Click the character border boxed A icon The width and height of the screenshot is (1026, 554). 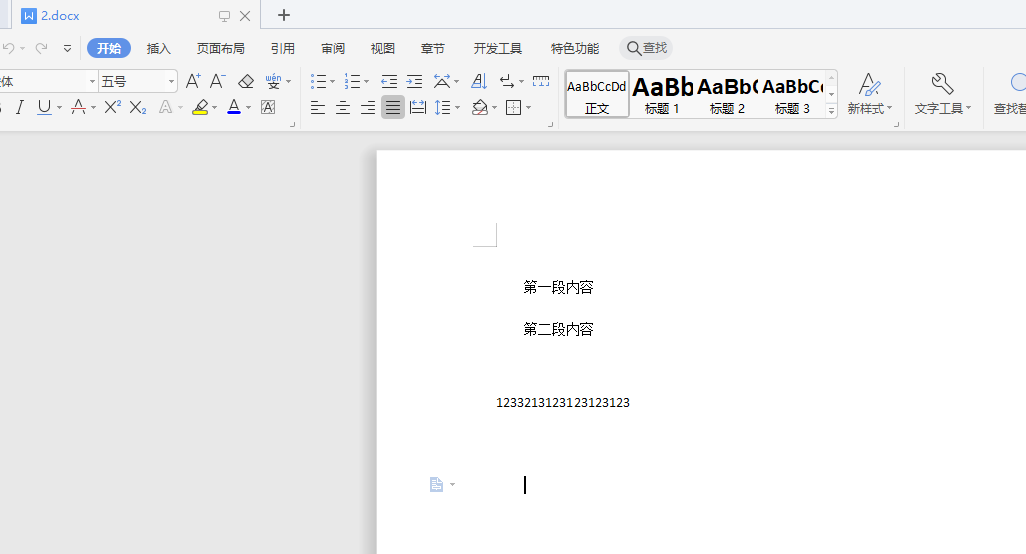268,107
